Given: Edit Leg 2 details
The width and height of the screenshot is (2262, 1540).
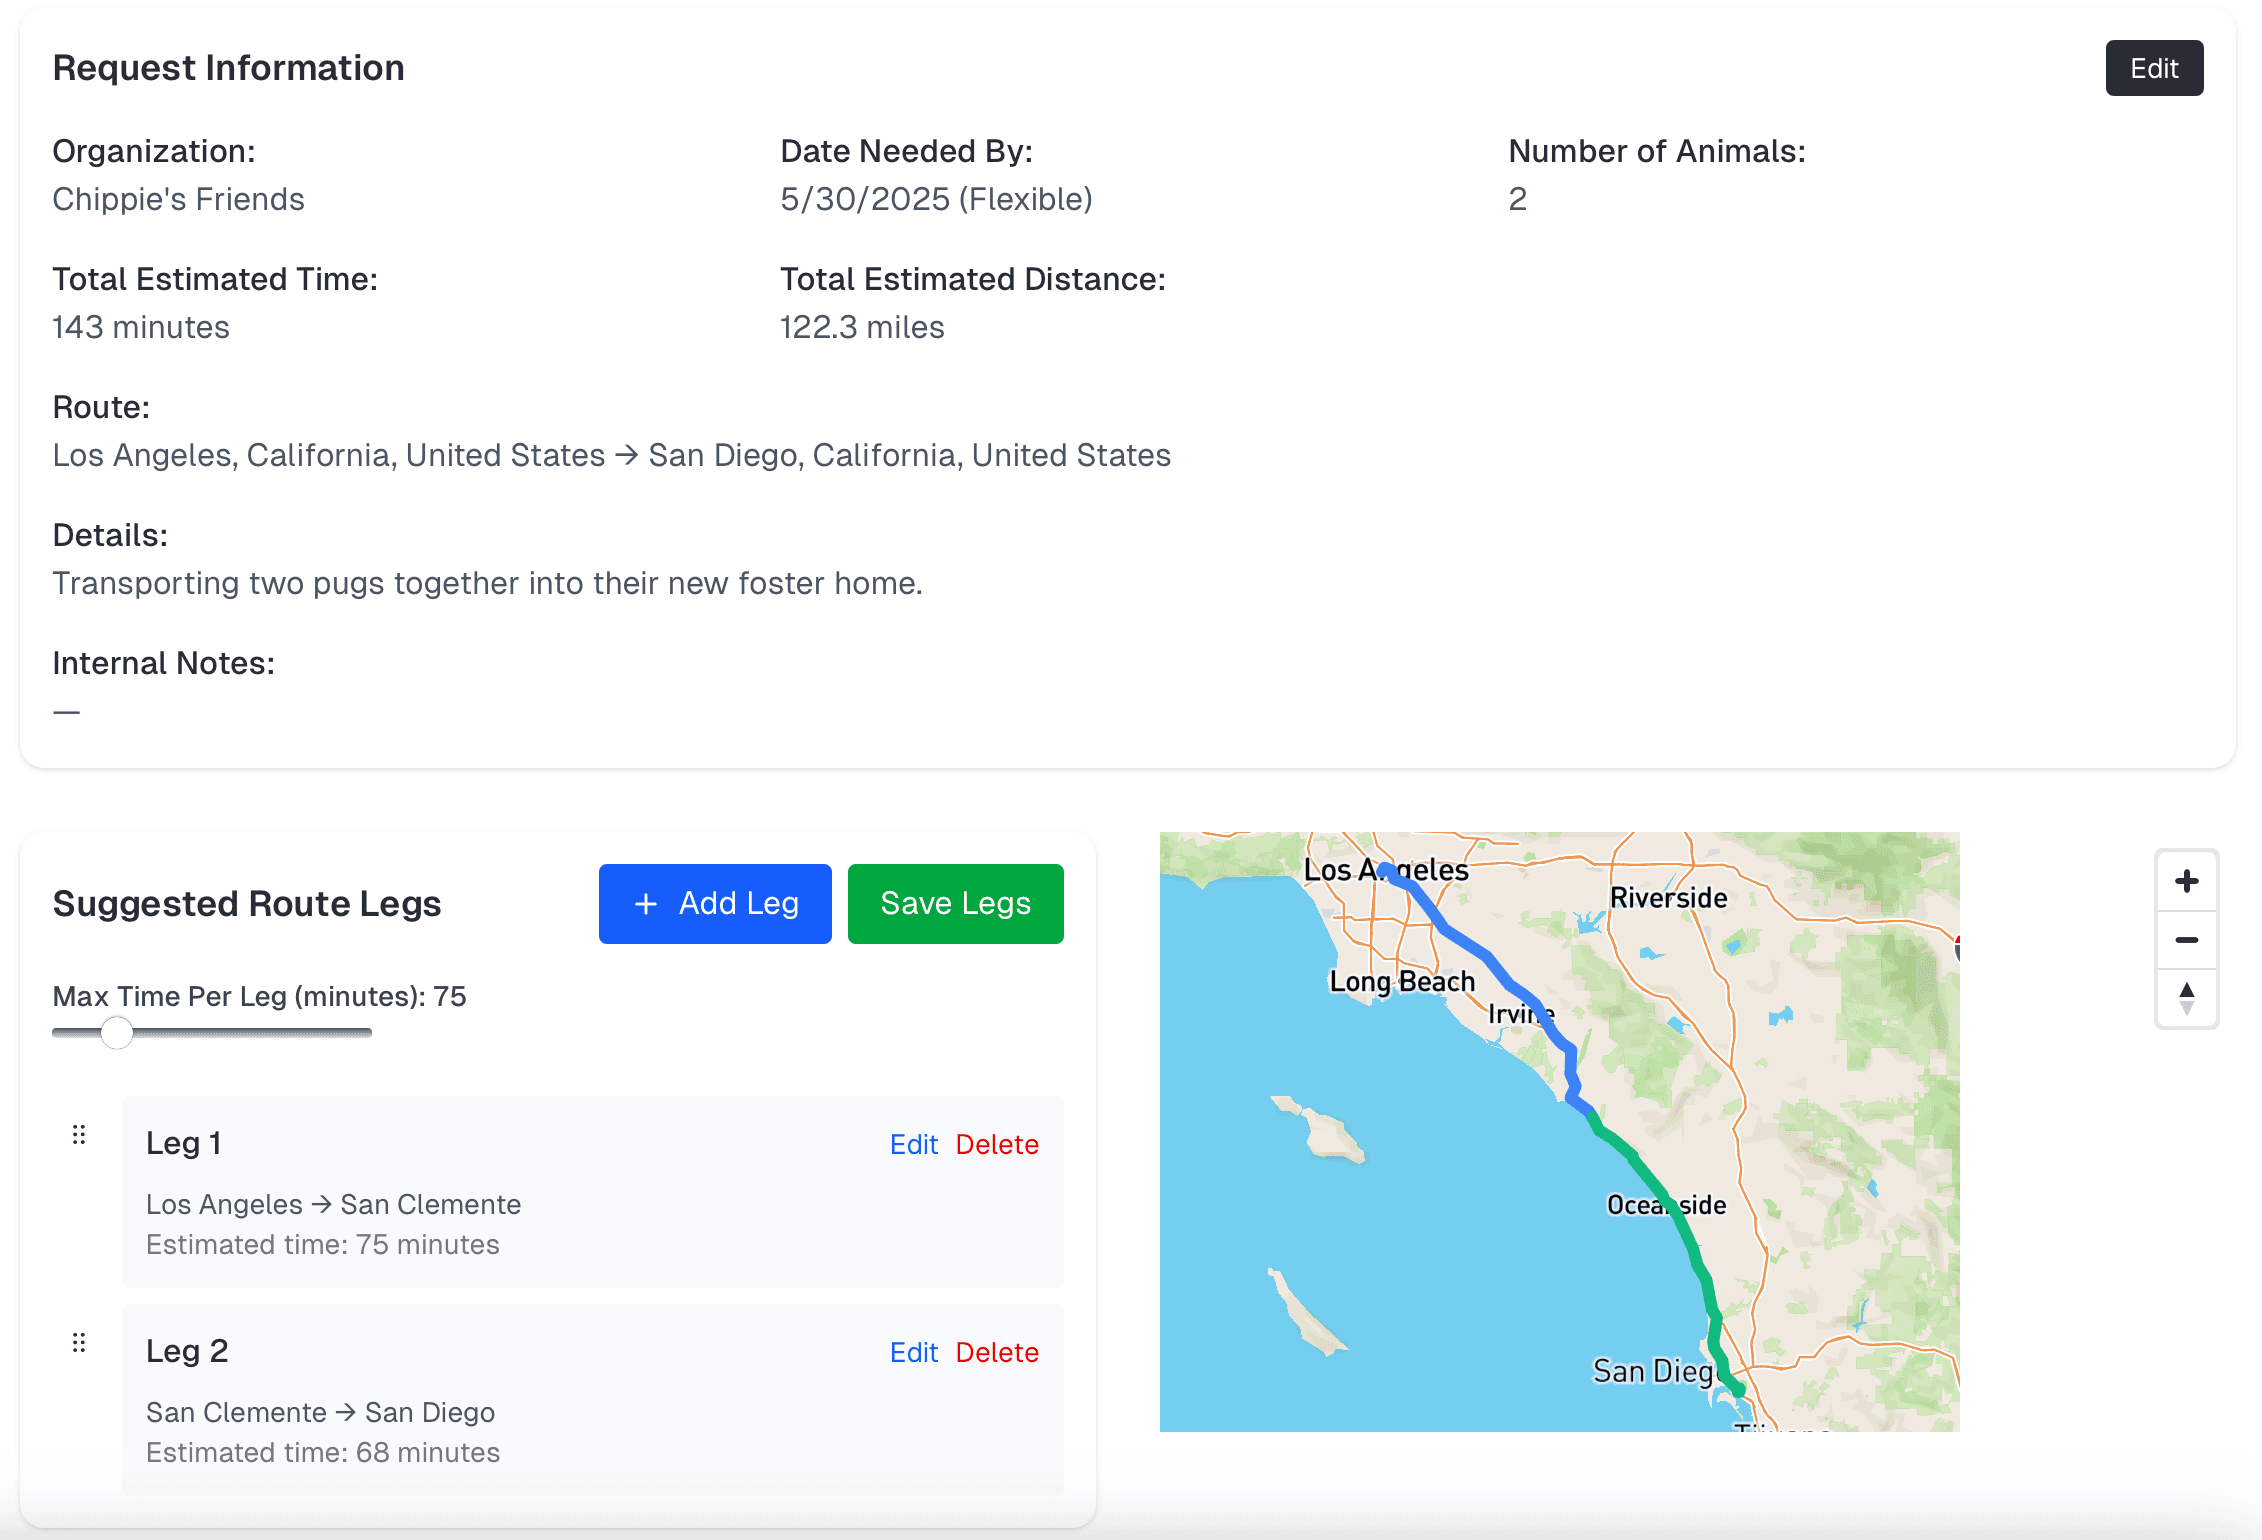Looking at the screenshot, I should [x=913, y=1352].
